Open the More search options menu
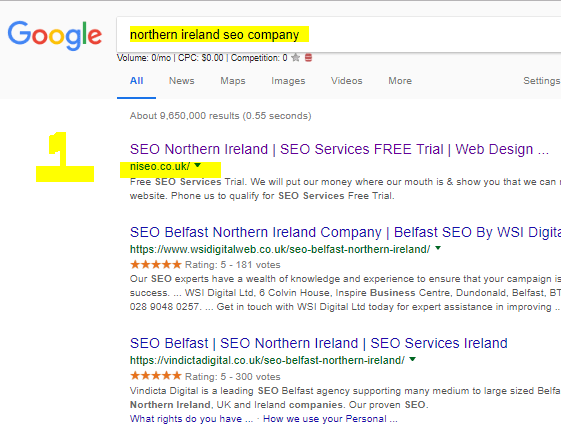Image resolution: width=561 pixels, height=448 pixels. (400, 81)
